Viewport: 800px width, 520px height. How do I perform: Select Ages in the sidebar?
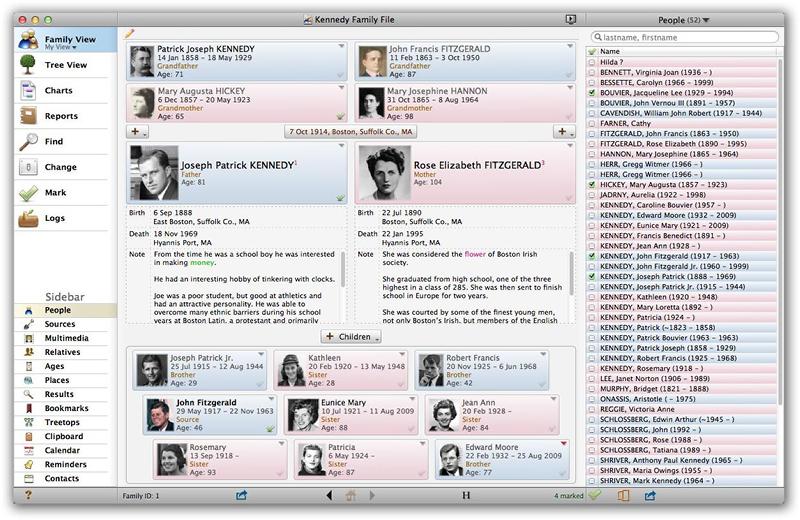tap(54, 366)
